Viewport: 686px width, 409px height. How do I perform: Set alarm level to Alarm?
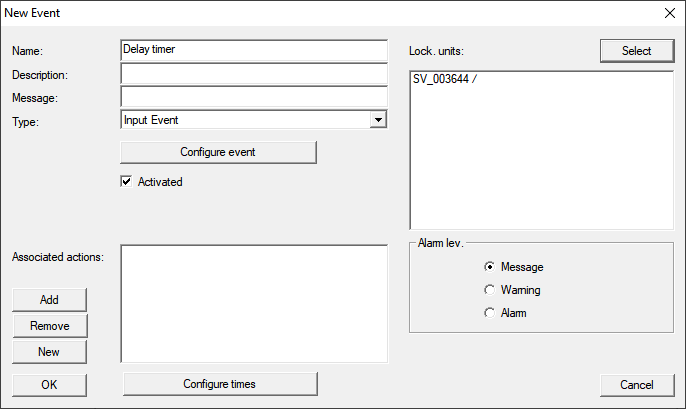coord(489,313)
